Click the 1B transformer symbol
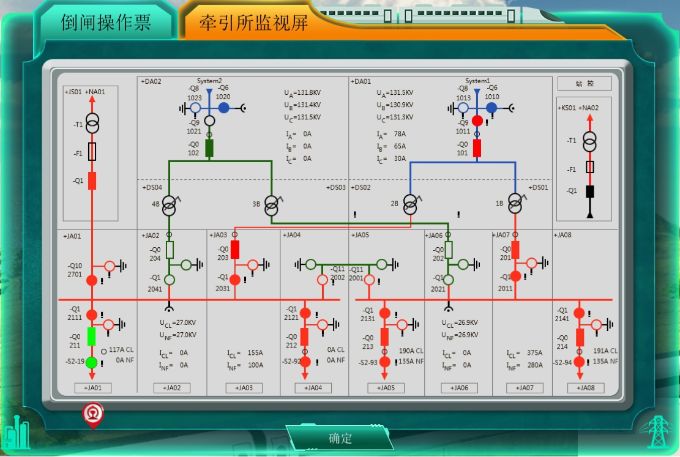This screenshot has width=680, height=457. (515, 203)
